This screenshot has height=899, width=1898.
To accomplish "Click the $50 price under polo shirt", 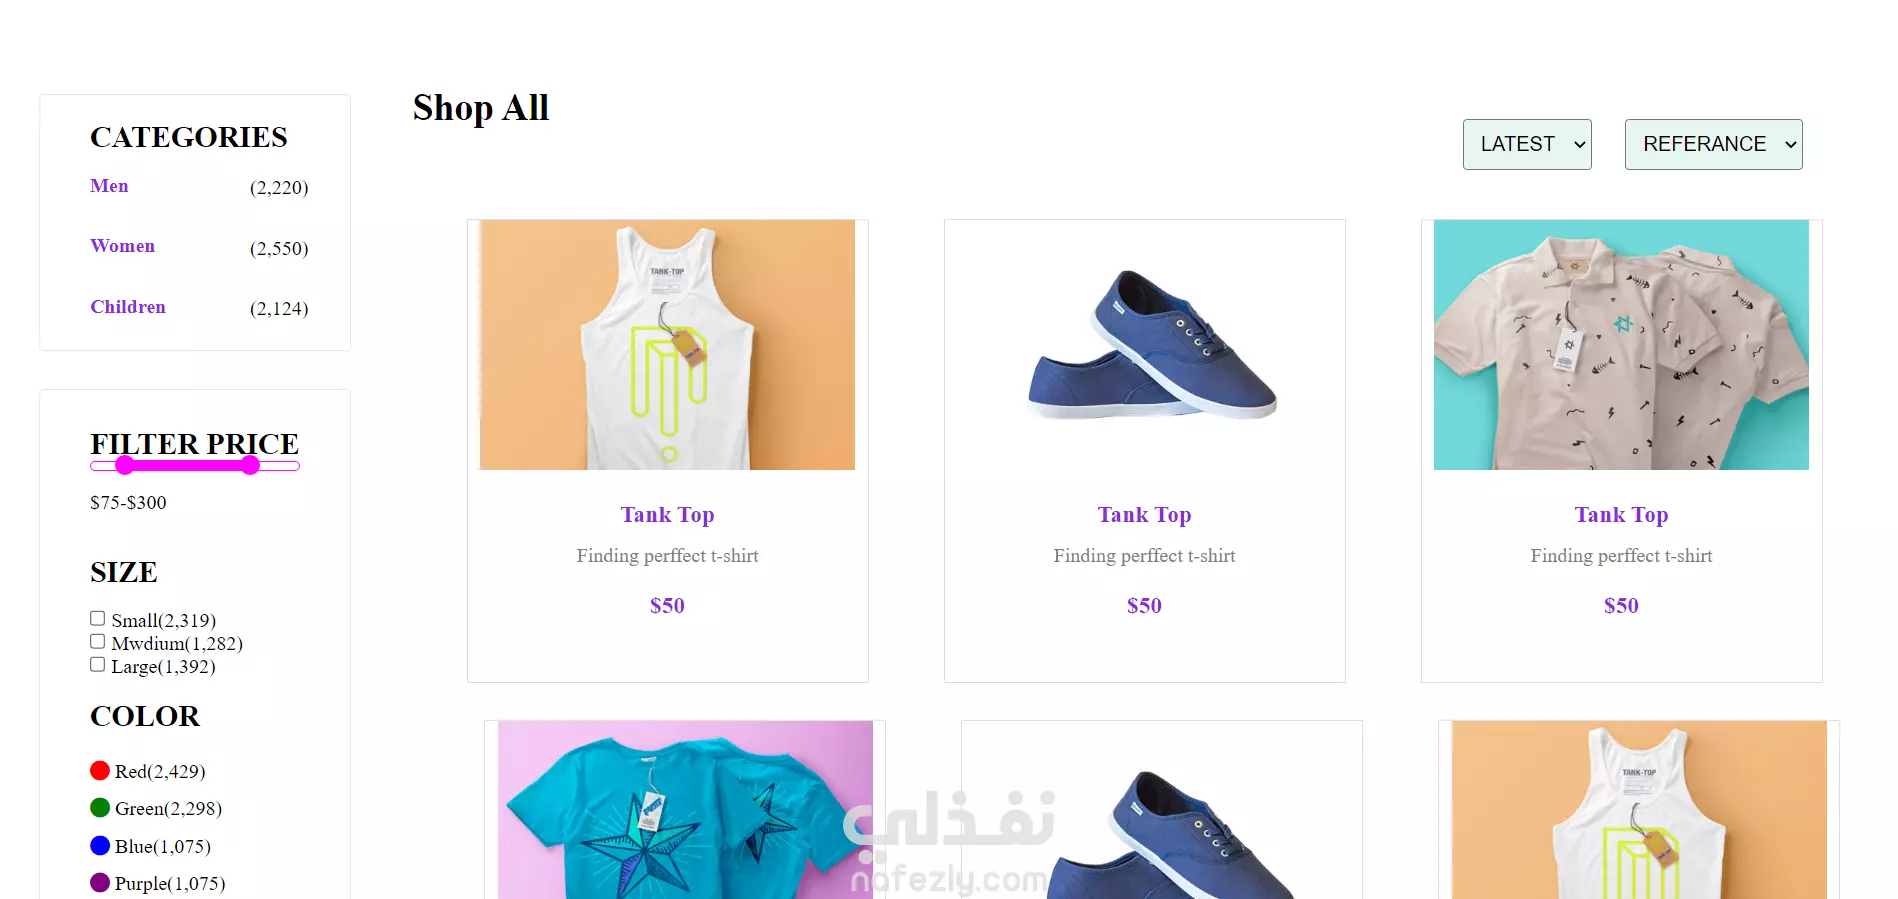I will click(1621, 605).
